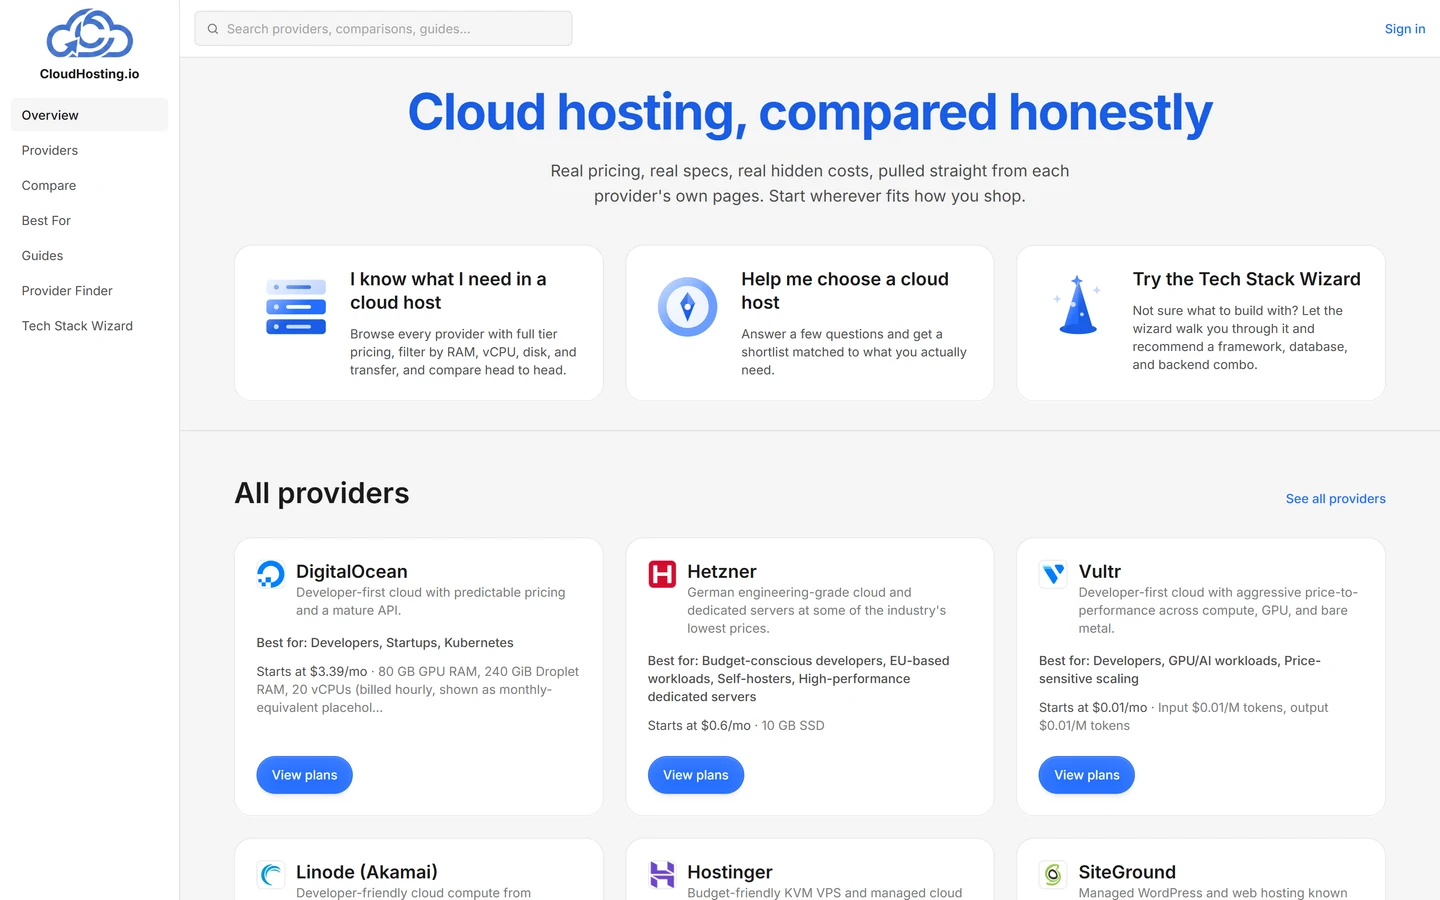Open 'Try the Tech Stack Wizard' heading
The width and height of the screenshot is (1440, 900).
point(1246,279)
